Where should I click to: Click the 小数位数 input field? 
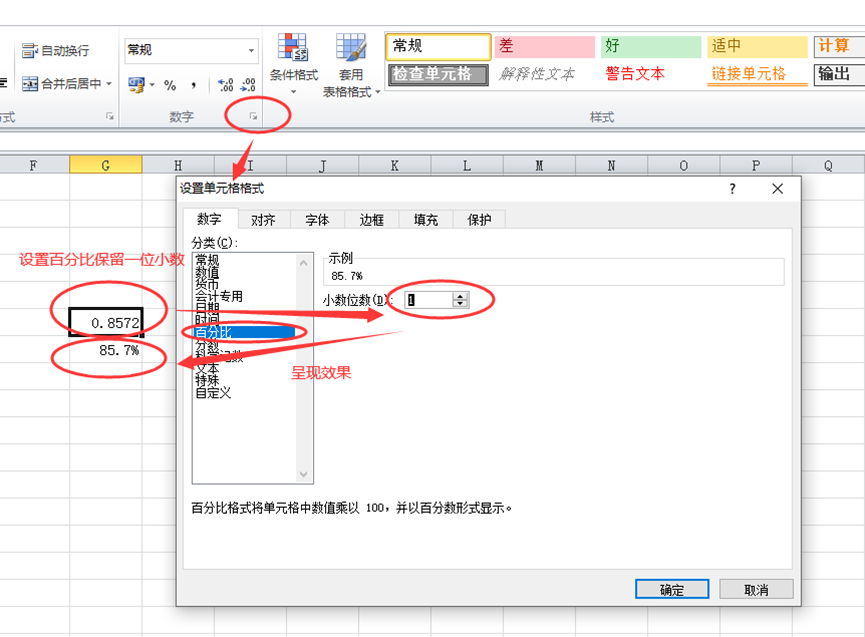point(428,299)
